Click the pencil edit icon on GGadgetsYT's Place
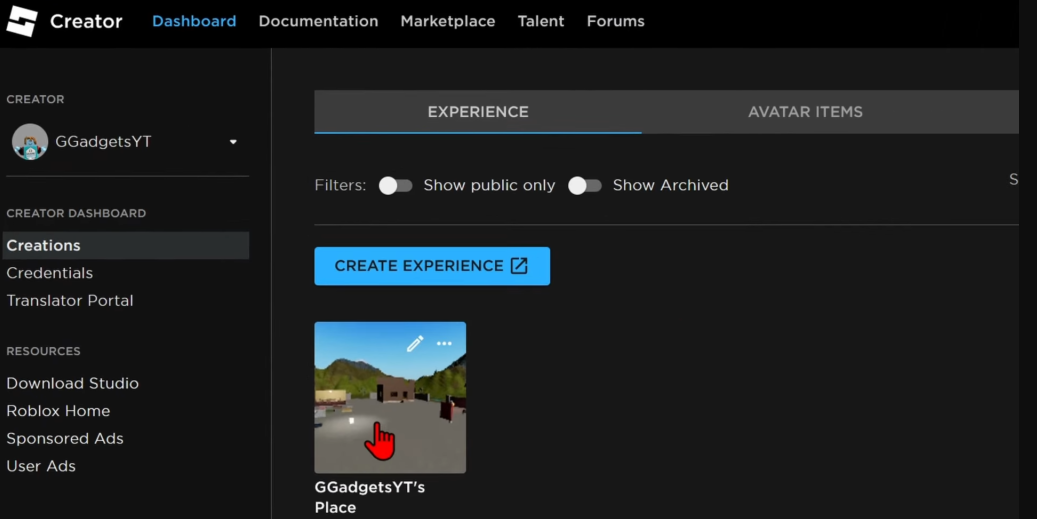 pos(415,344)
